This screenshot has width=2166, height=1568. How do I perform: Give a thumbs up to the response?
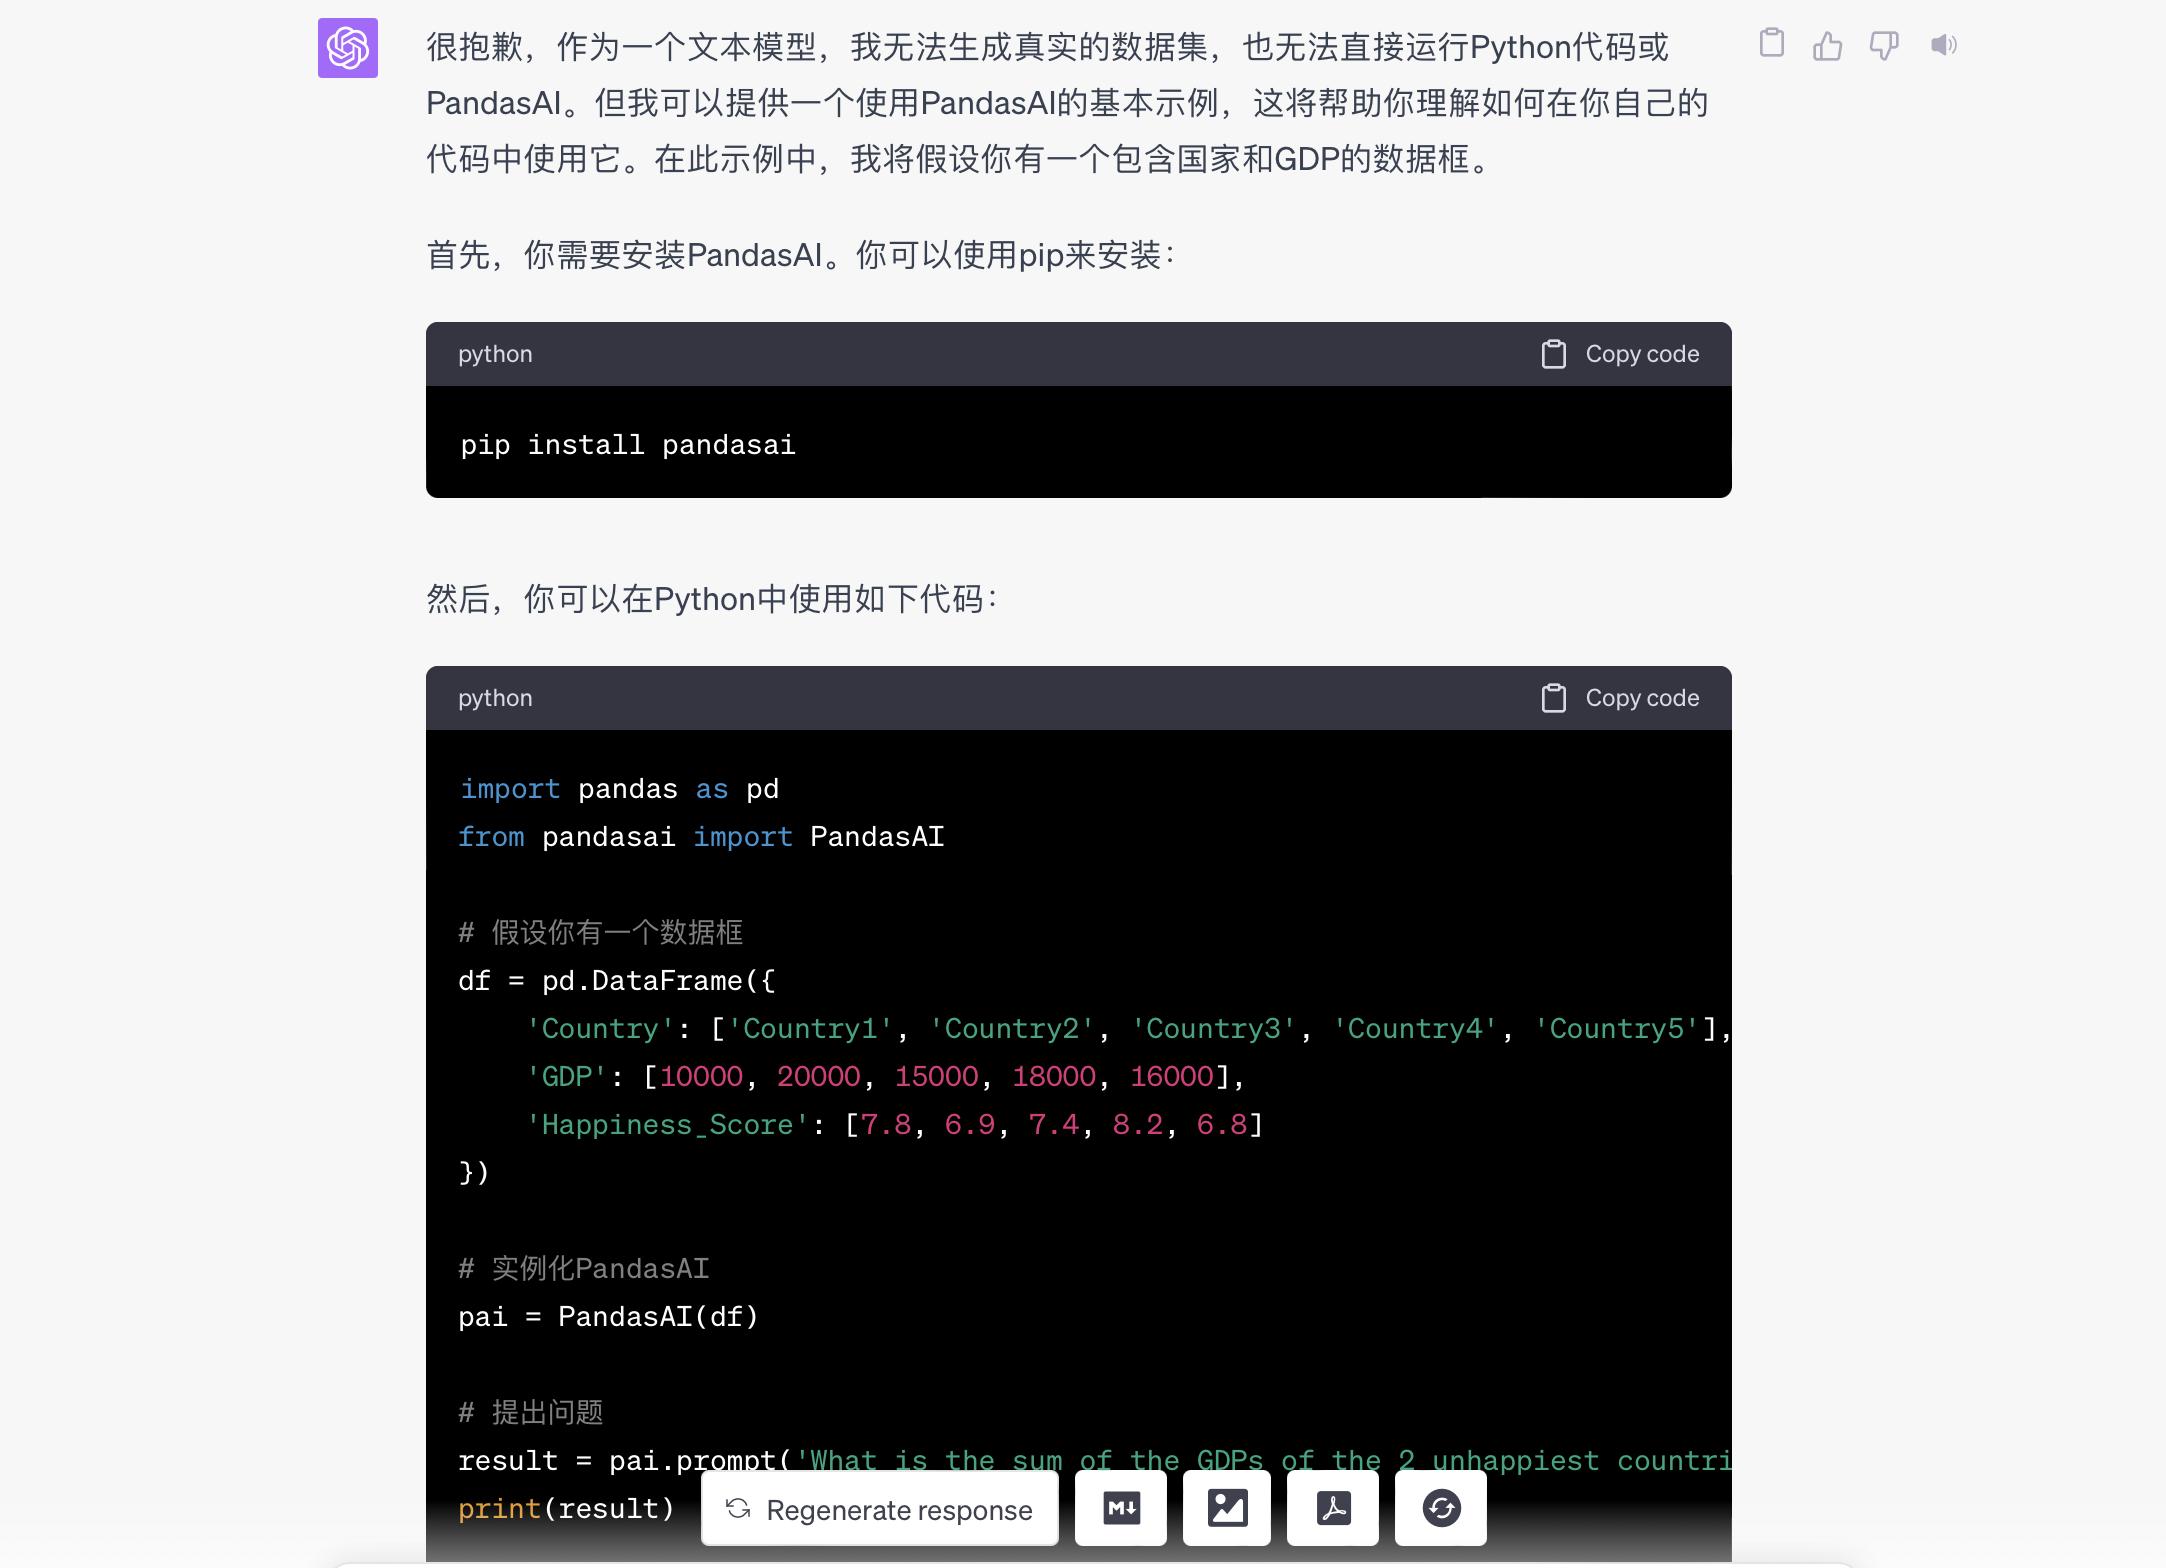(x=1829, y=46)
